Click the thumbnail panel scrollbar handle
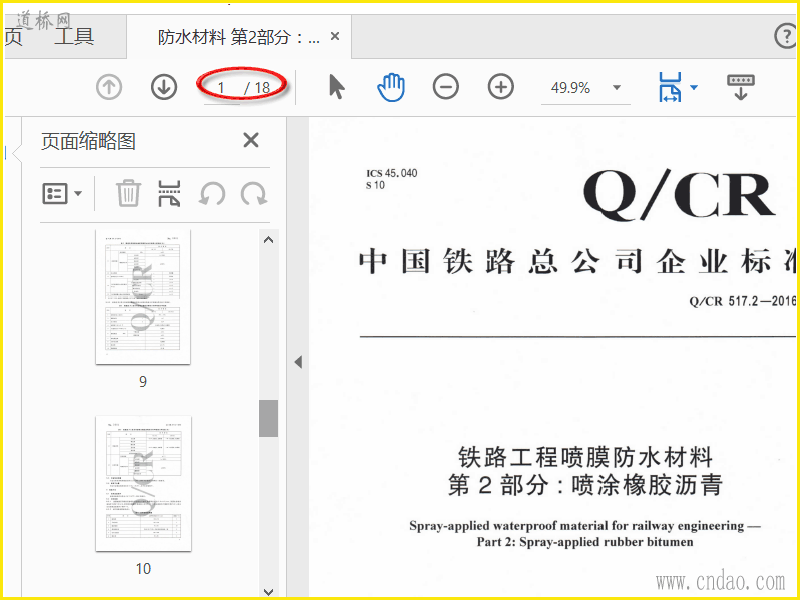Screen dimensions: 800x600 point(268,418)
